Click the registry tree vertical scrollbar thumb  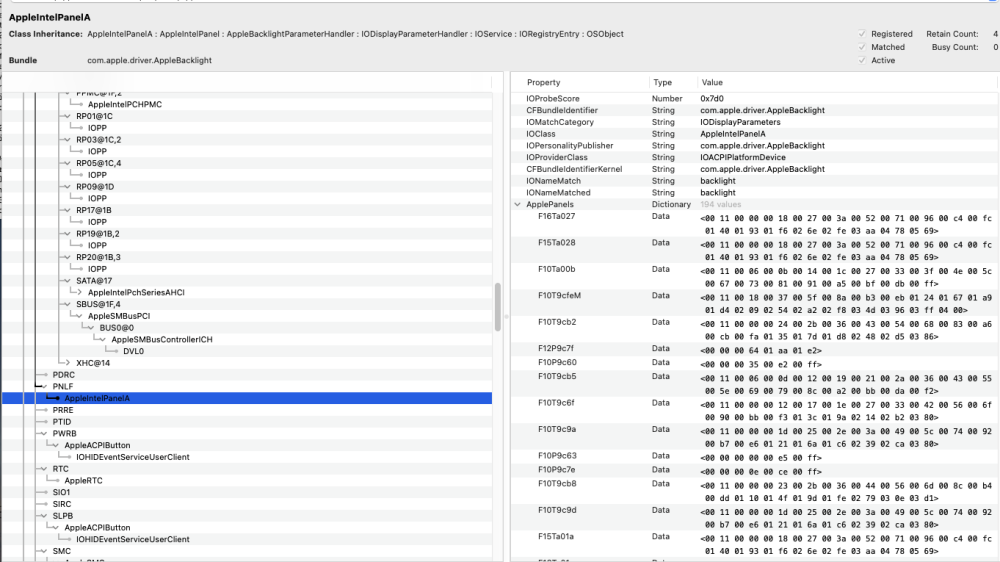tap(497, 307)
